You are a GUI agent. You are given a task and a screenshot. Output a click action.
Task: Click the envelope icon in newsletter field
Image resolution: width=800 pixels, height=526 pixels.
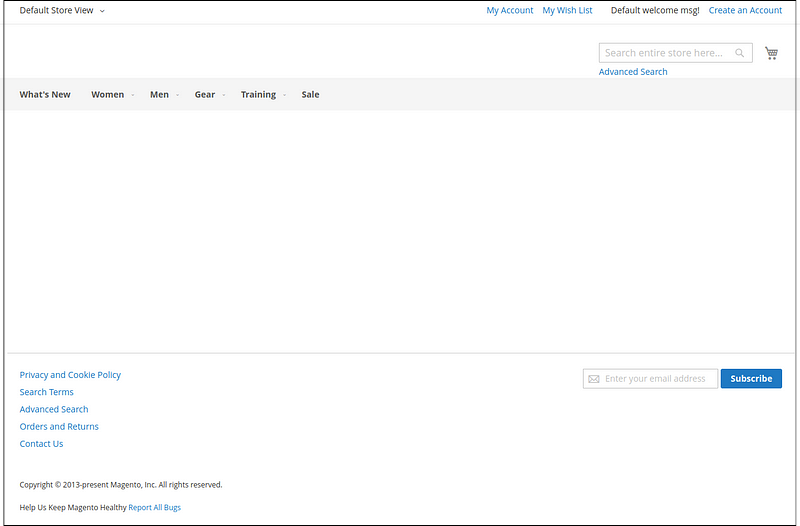(594, 379)
